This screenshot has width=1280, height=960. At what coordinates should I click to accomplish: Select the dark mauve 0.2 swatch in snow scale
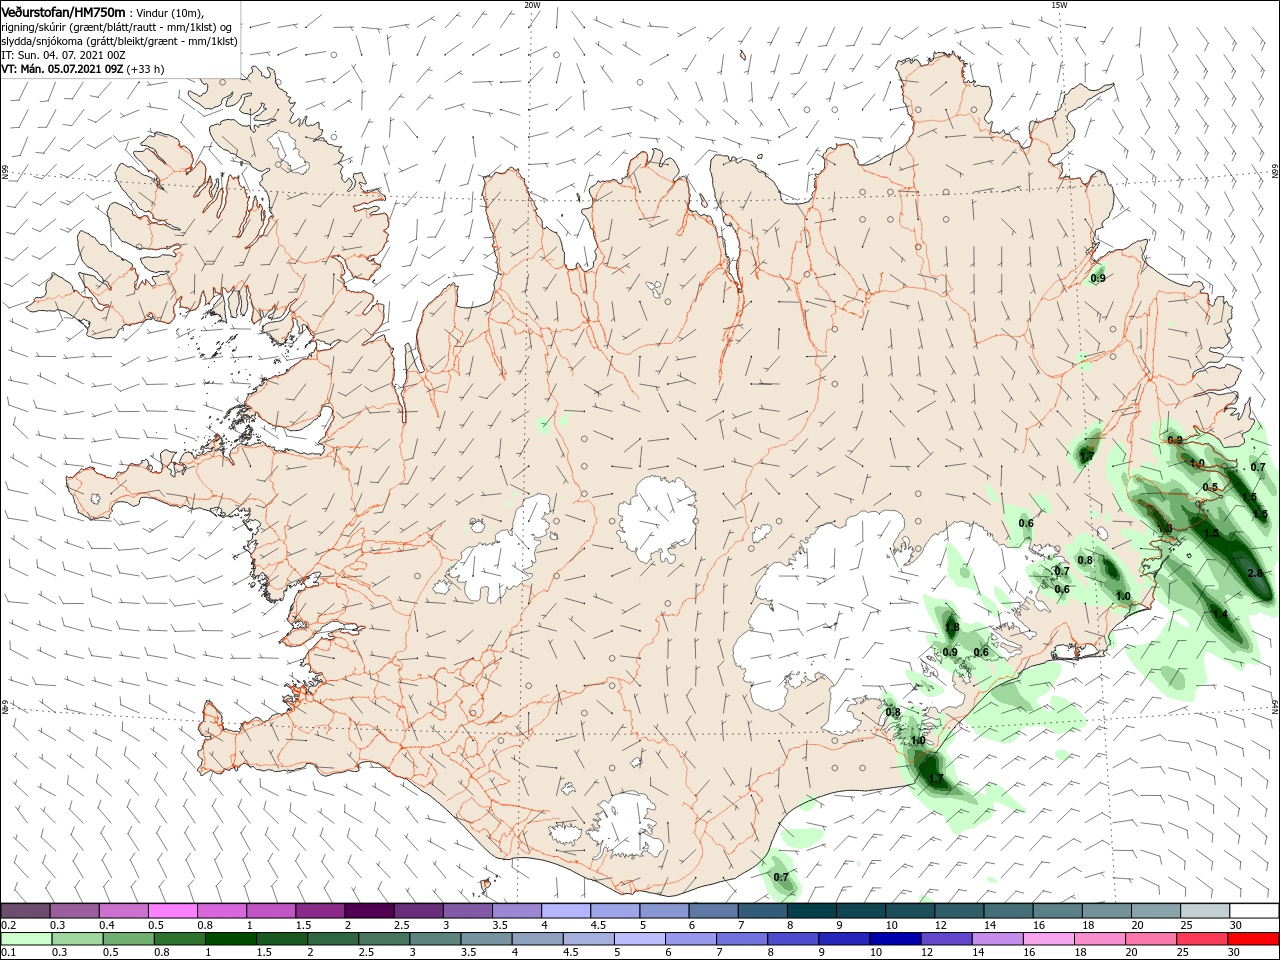[25, 911]
